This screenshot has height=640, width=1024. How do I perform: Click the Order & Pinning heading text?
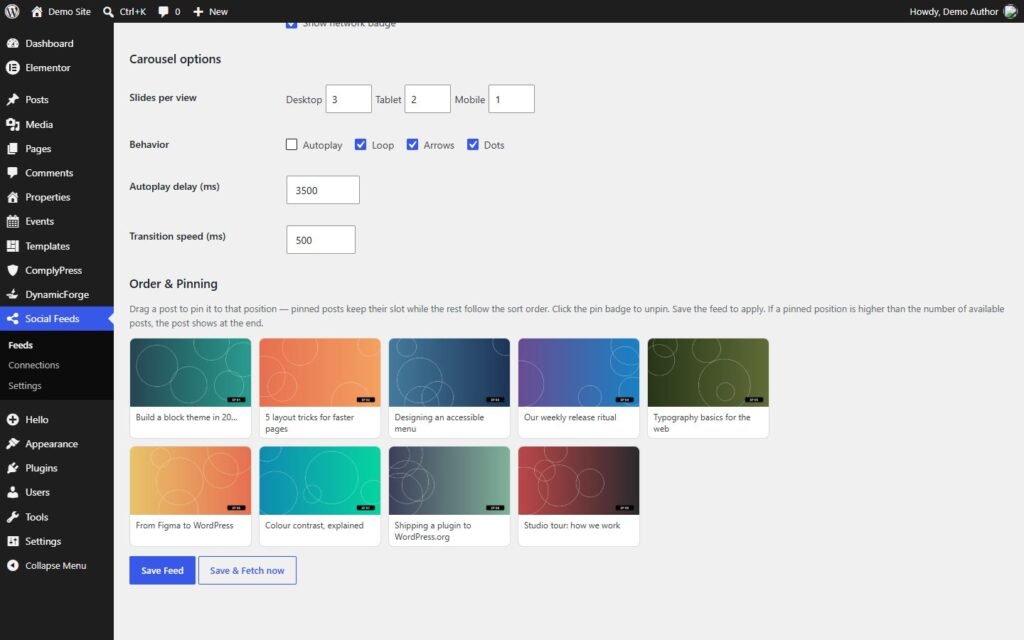173,283
